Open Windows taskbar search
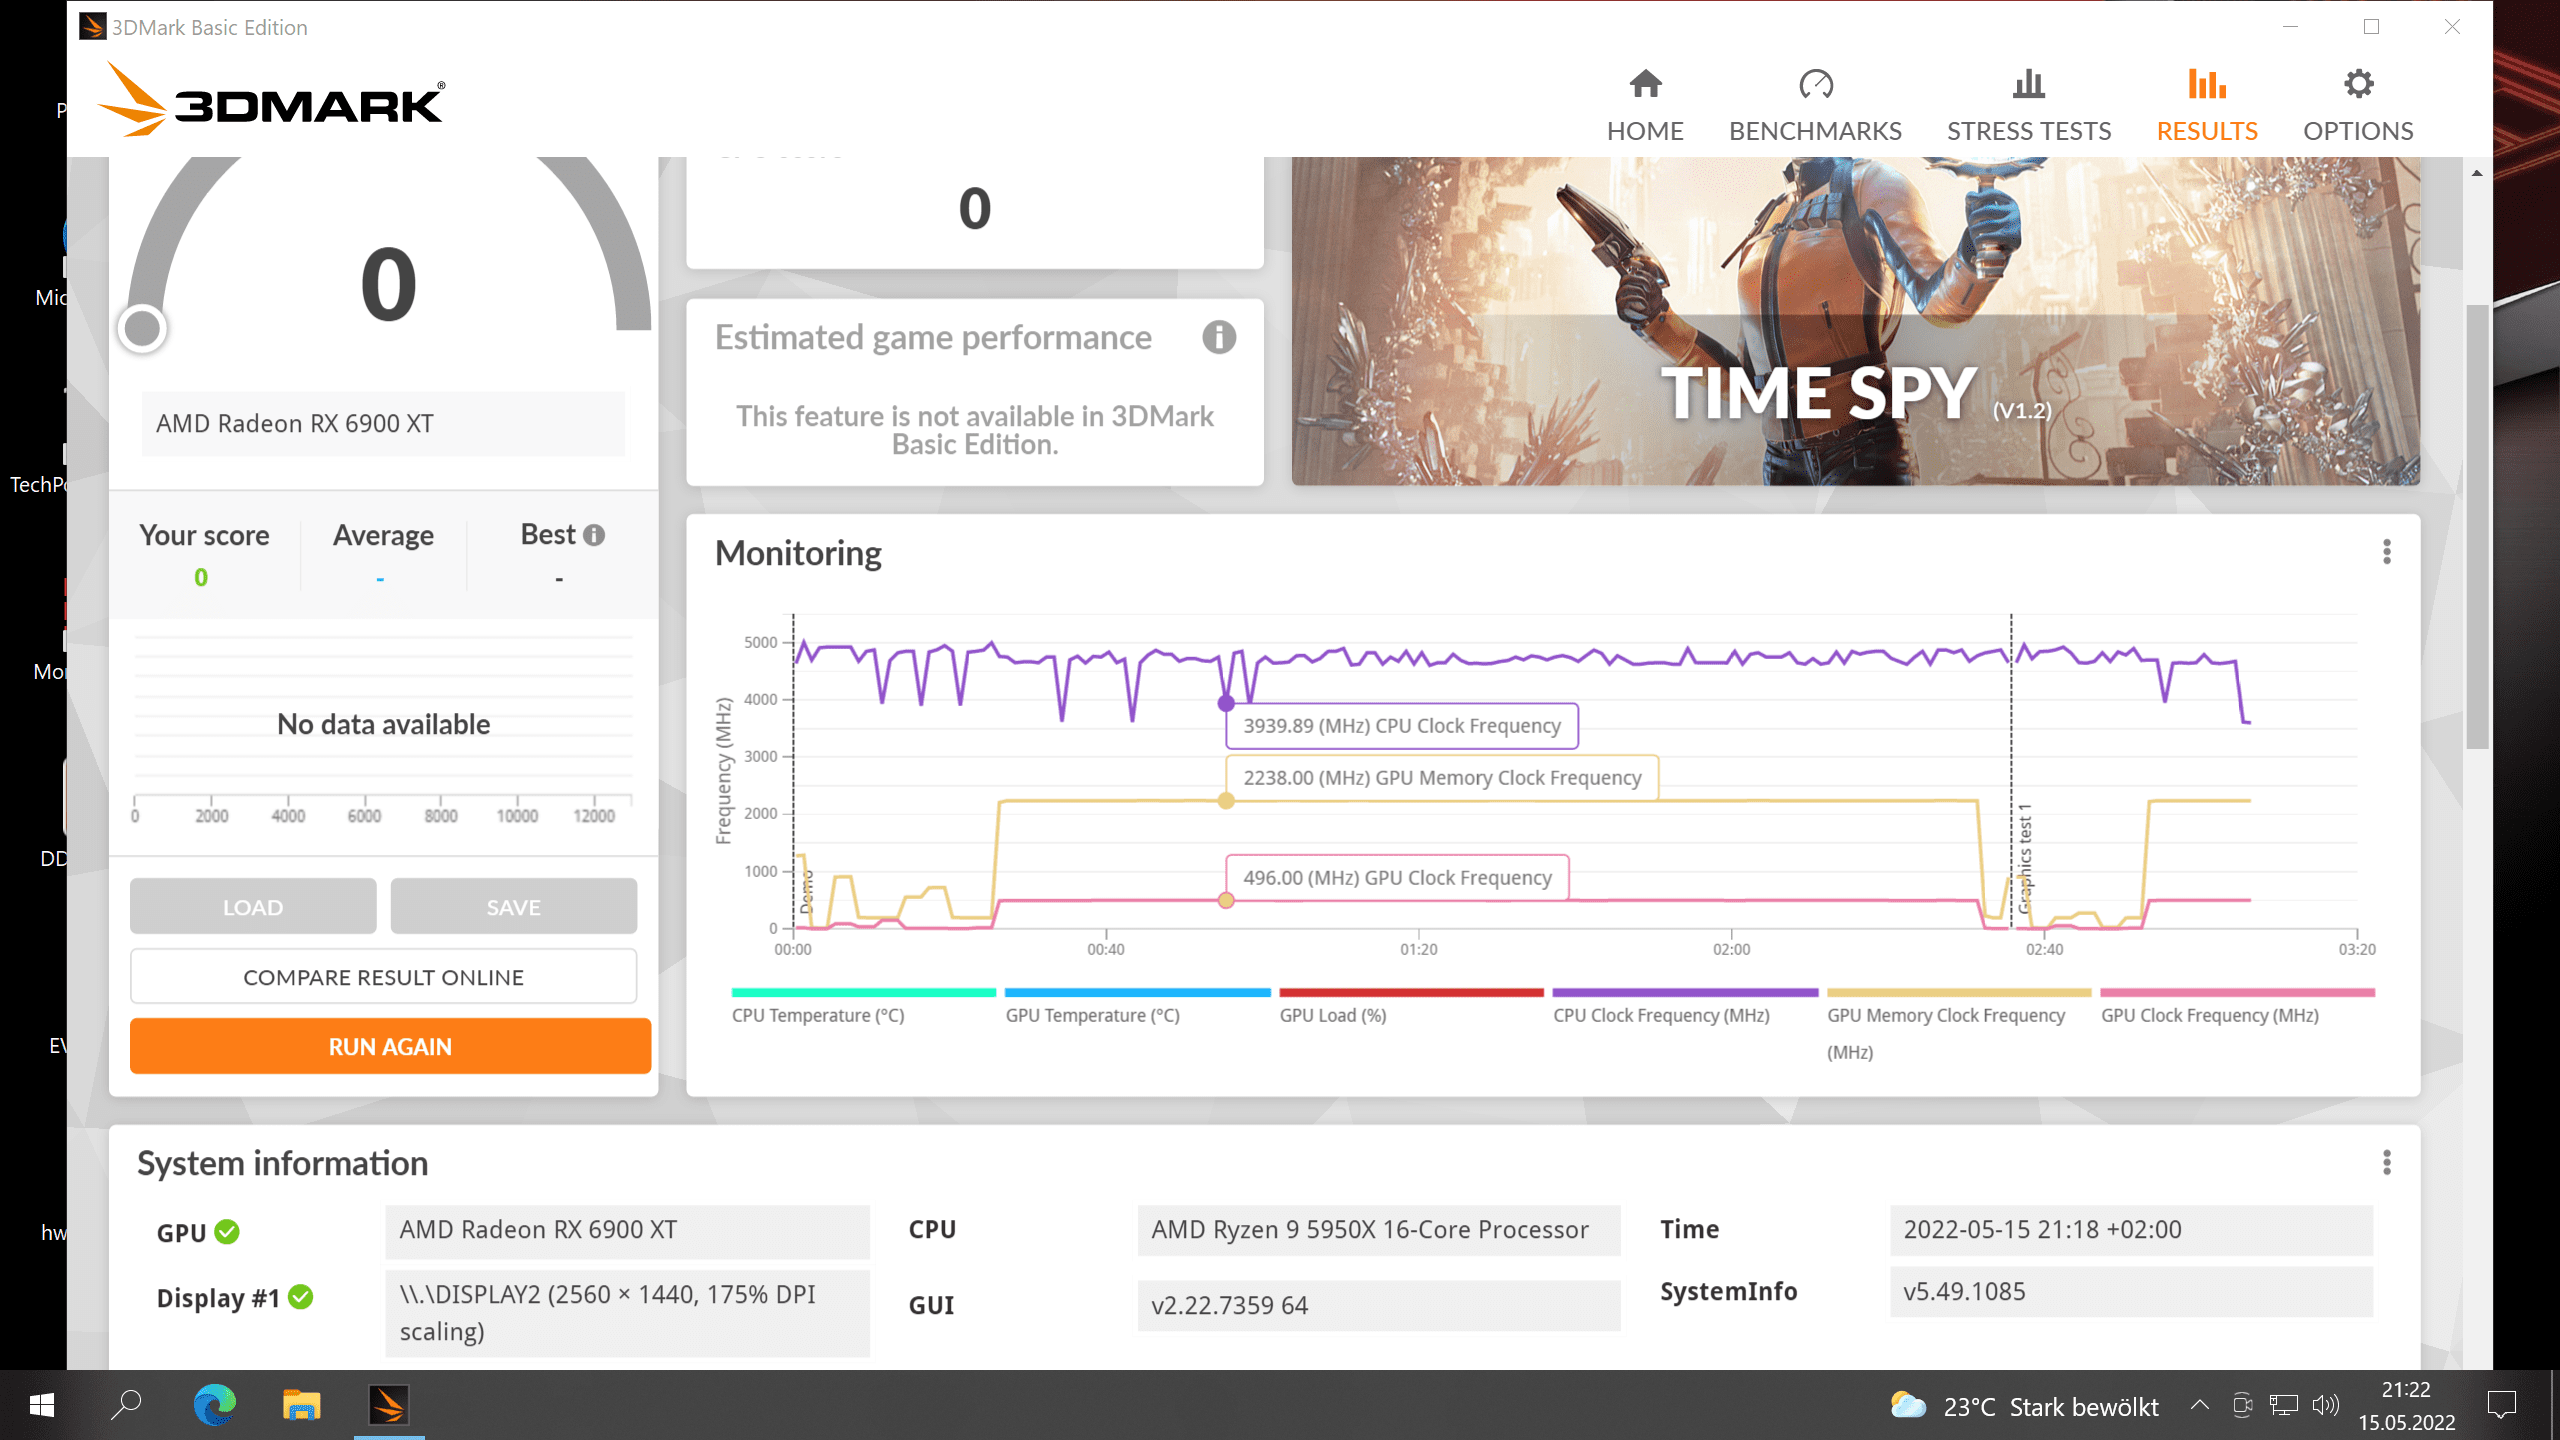The image size is (2560, 1440). coord(126,1405)
